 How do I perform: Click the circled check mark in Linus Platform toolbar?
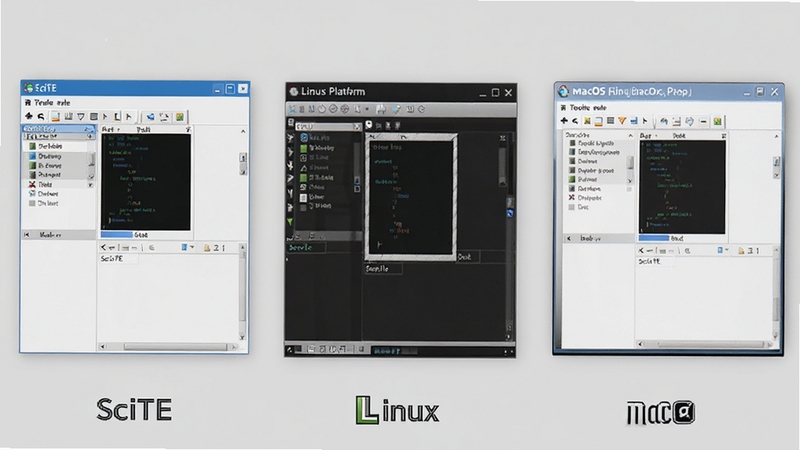(333, 109)
